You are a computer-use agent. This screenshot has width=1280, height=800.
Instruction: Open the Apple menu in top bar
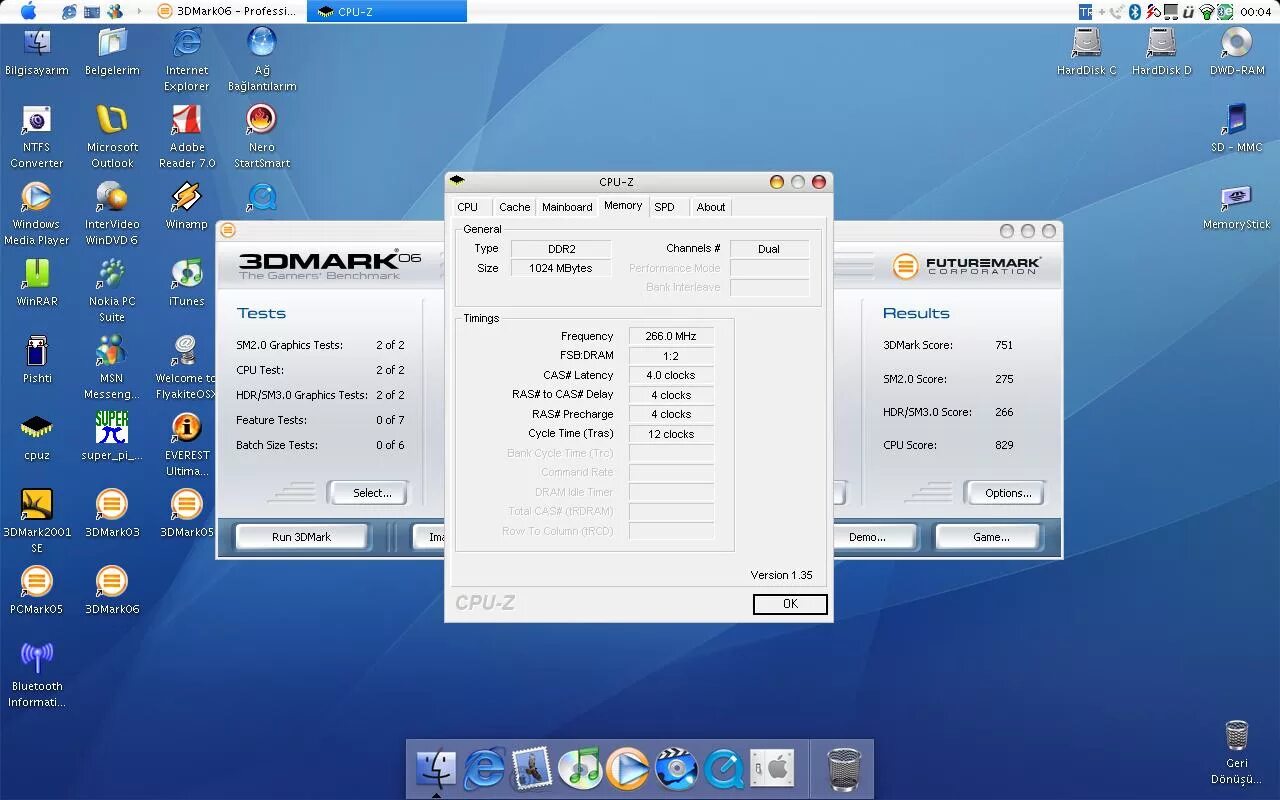pyautogui.click(x=28, y=11)
